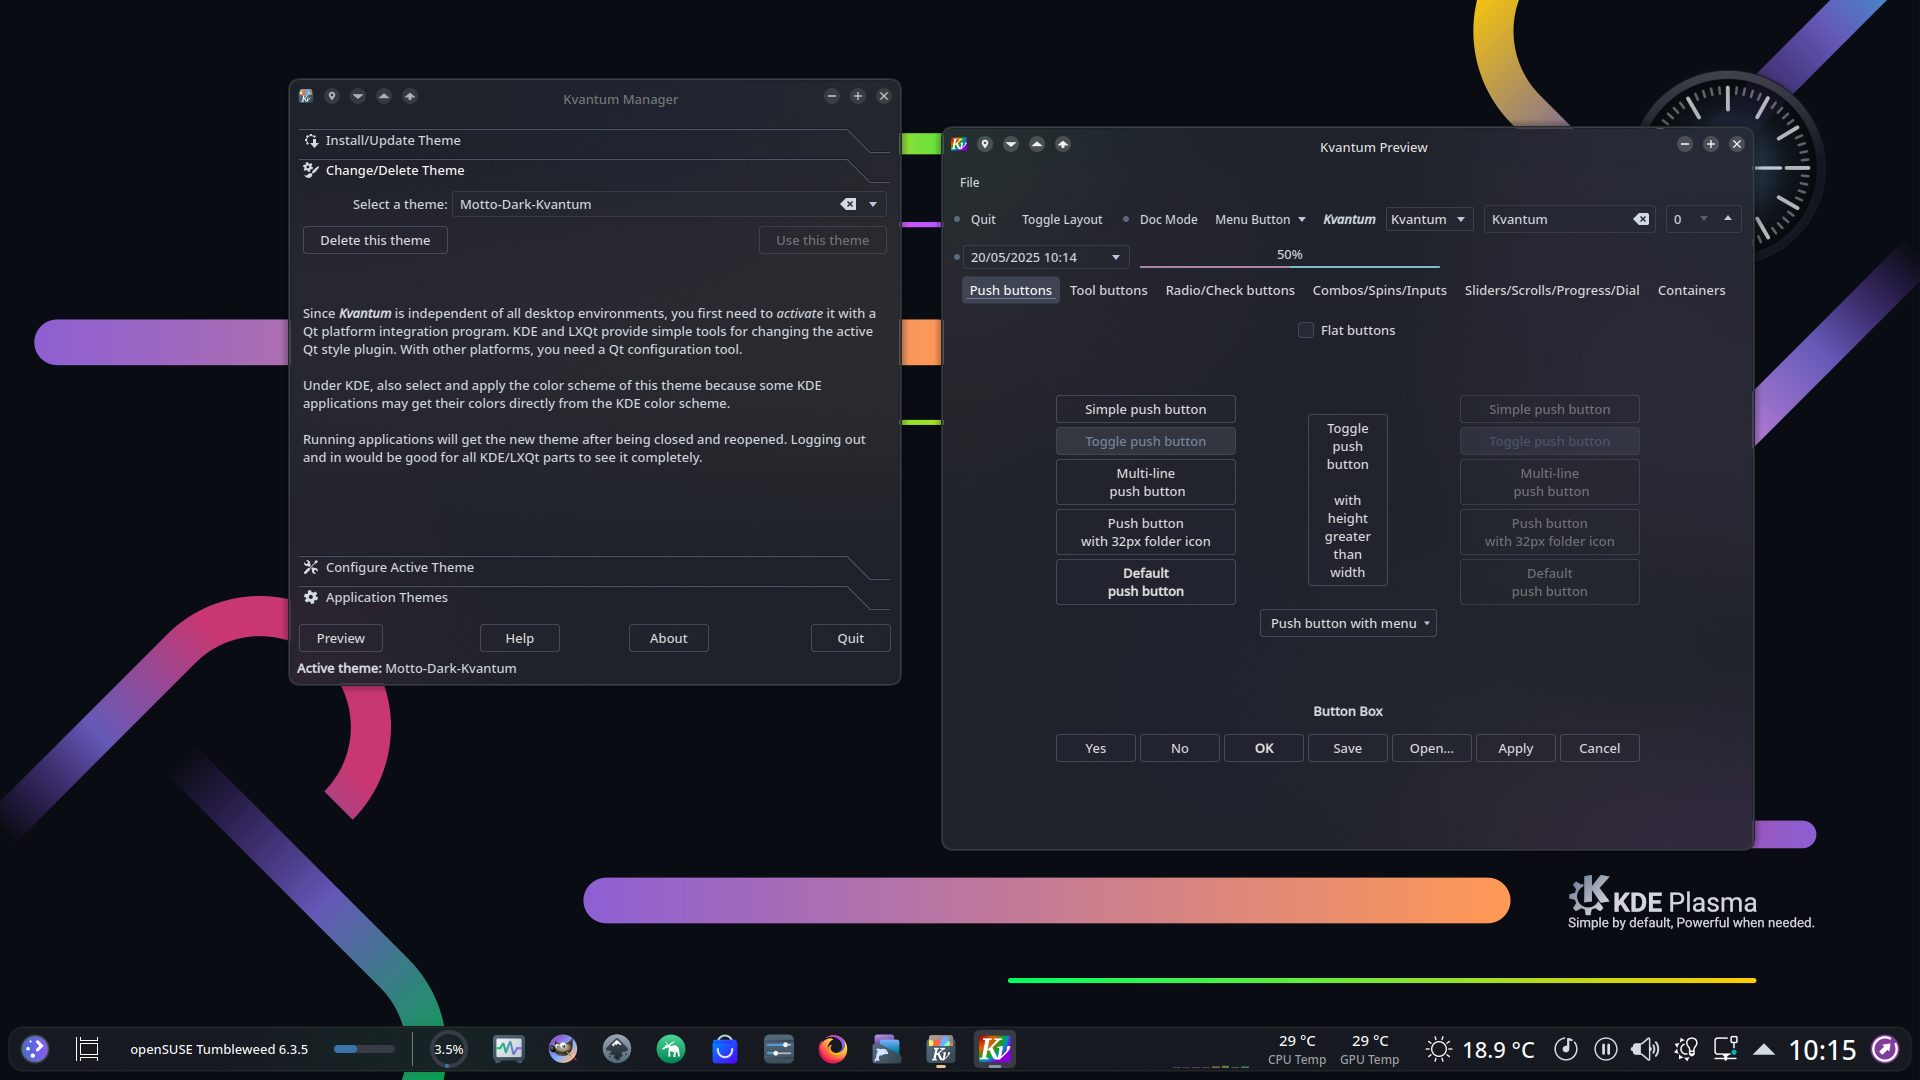Click the pin icon in Kvantum Manager title bar

click(x=332, y=96)
